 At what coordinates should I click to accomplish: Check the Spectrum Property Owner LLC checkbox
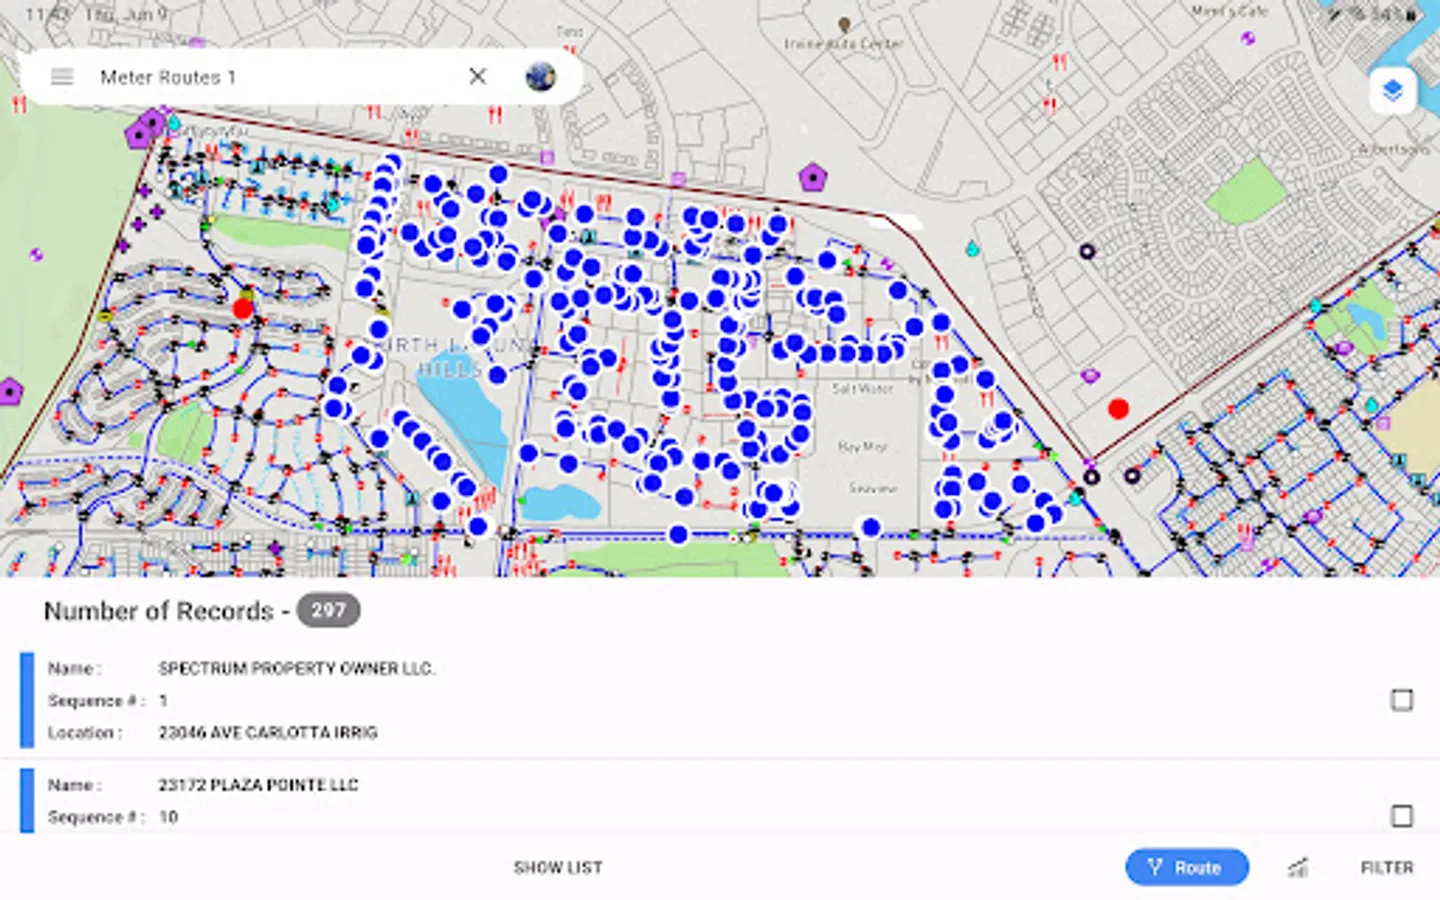1402,700
